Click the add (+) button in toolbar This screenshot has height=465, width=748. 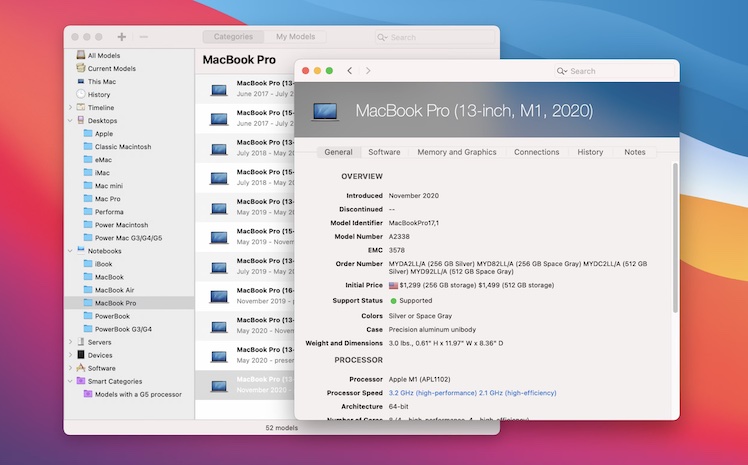122,37
